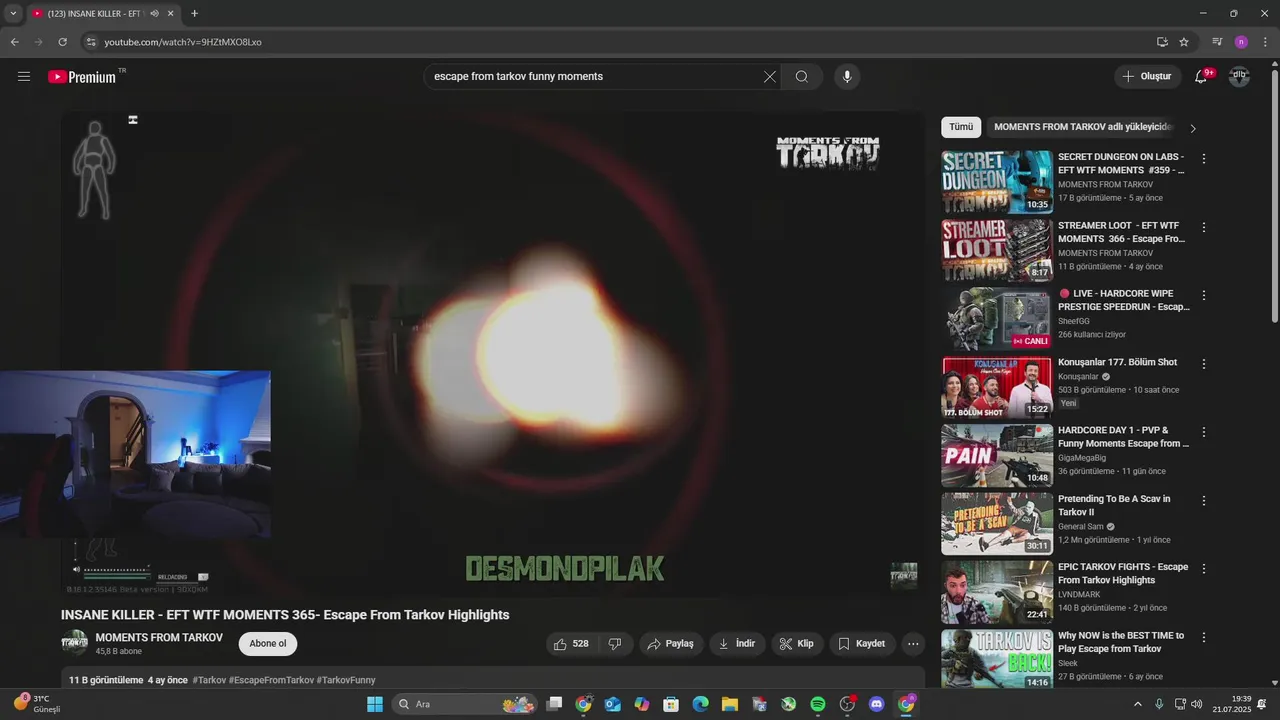This screenshot has height=720, width=1280.
Task: Open Chrome media controls icon
Action: pyautogui.click(x=1217, y=42)
